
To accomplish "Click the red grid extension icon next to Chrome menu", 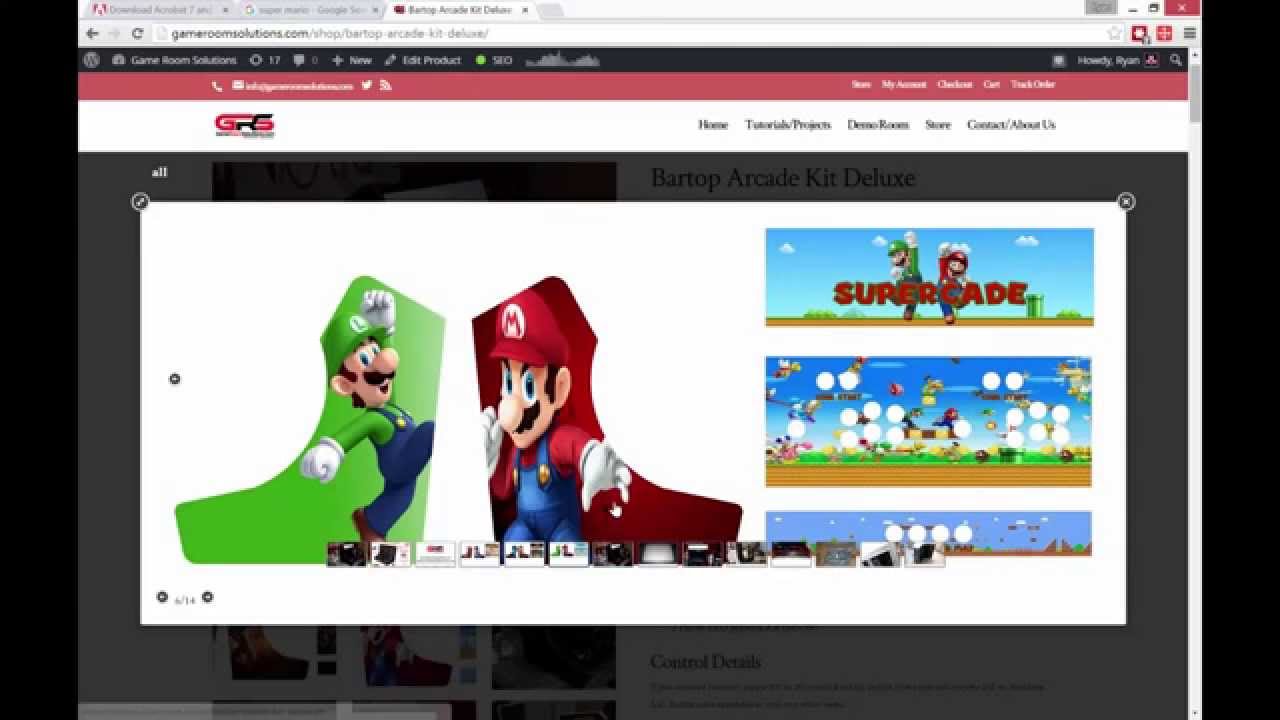I will click(x=1165, y=33).
